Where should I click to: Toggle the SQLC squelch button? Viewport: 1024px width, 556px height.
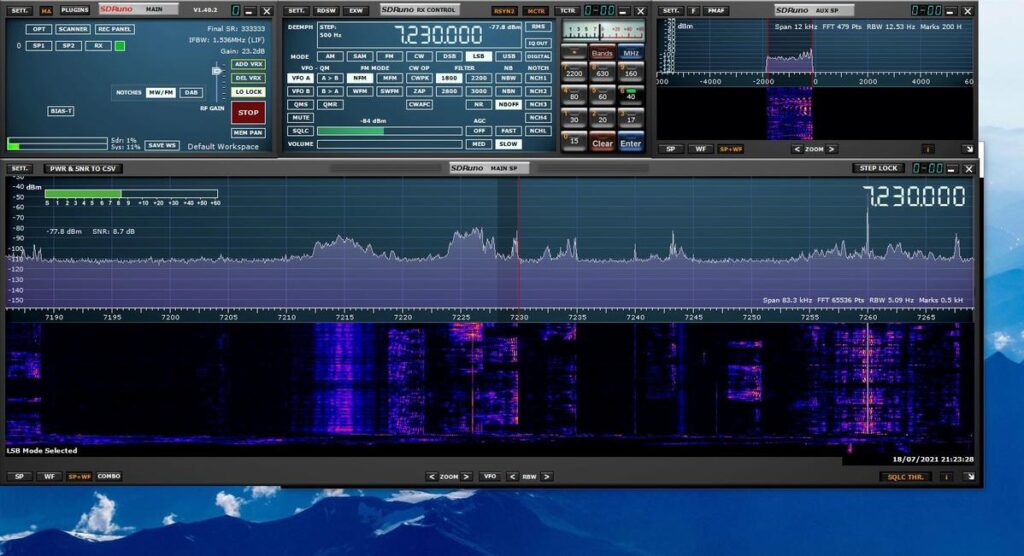click(300, 131)
